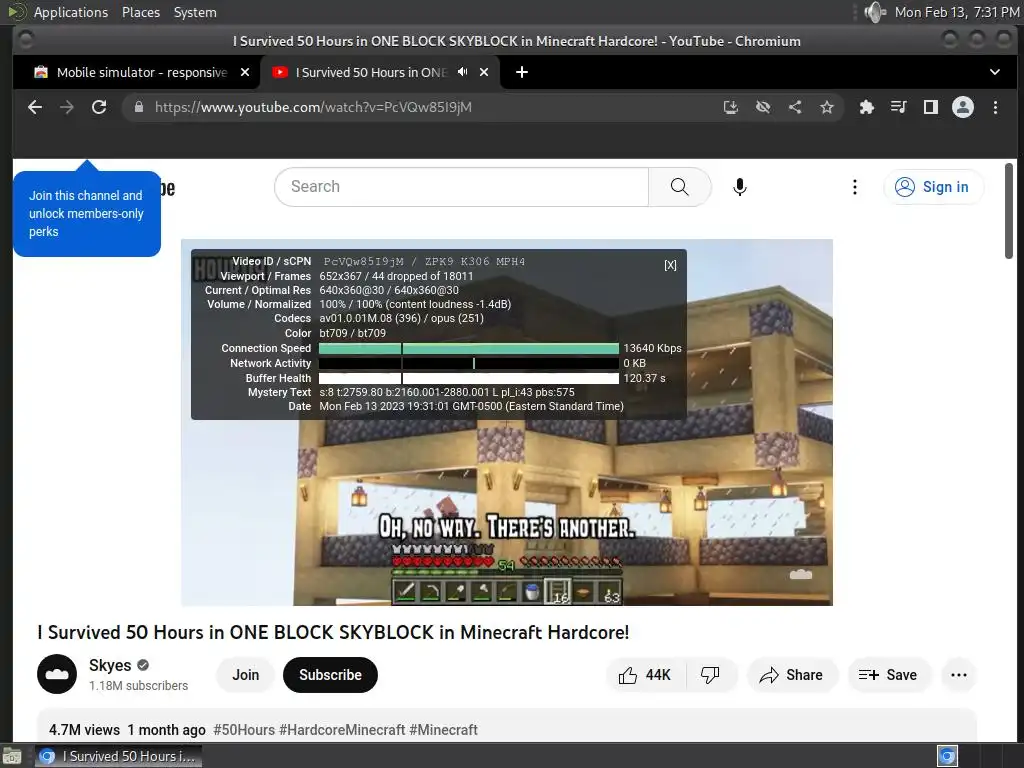Start voice search with the microphone icon
Screen dimensions: 1024x768
(x=739, y=187)
